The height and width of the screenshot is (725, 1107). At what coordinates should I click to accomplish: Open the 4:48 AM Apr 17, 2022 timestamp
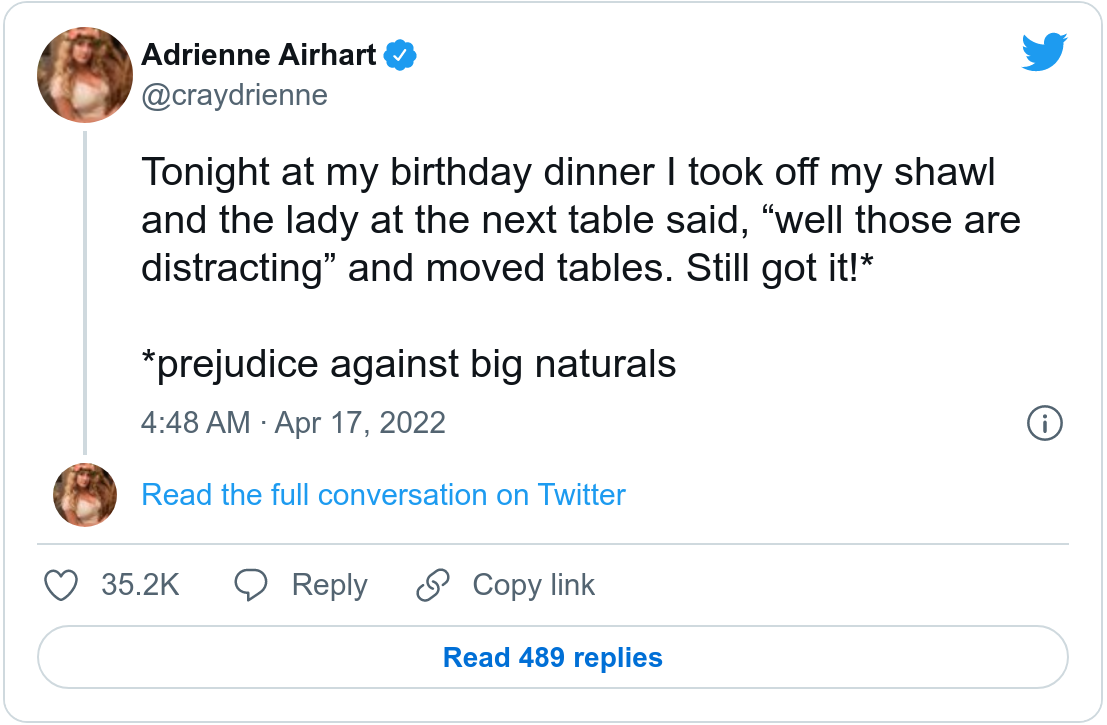293,422
